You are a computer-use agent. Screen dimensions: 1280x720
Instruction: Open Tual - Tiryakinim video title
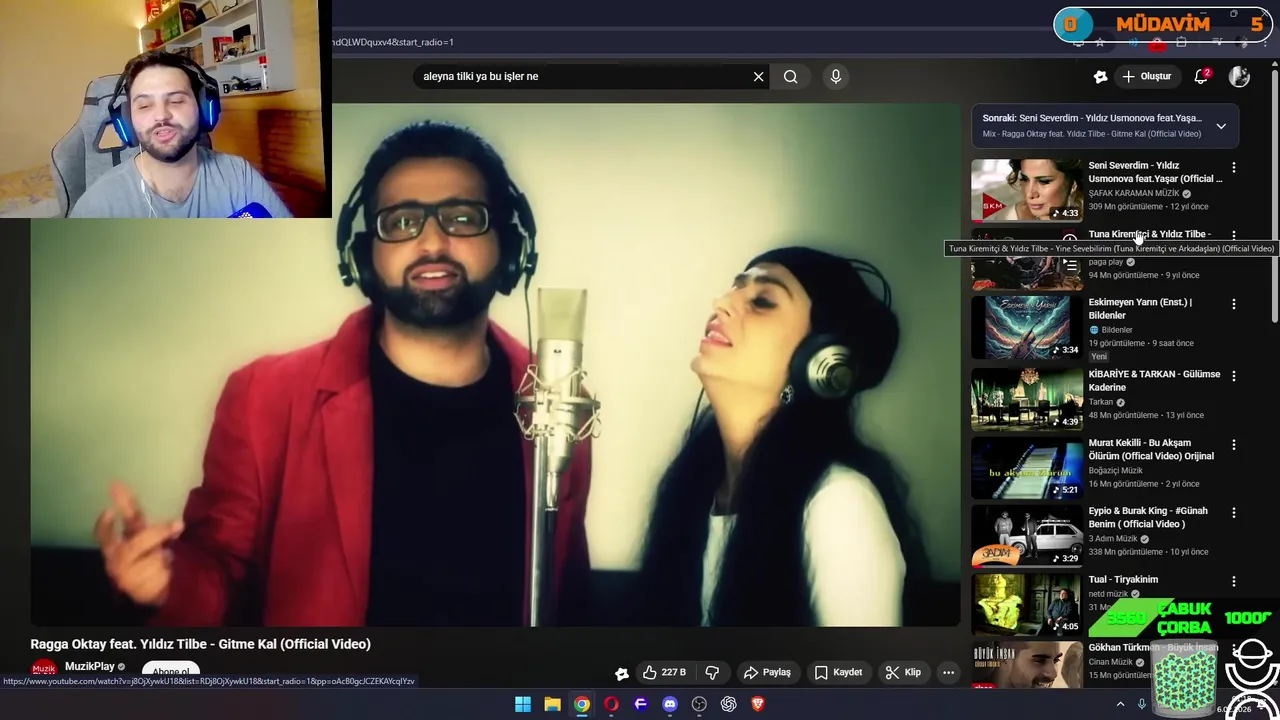click(1123, 579)
